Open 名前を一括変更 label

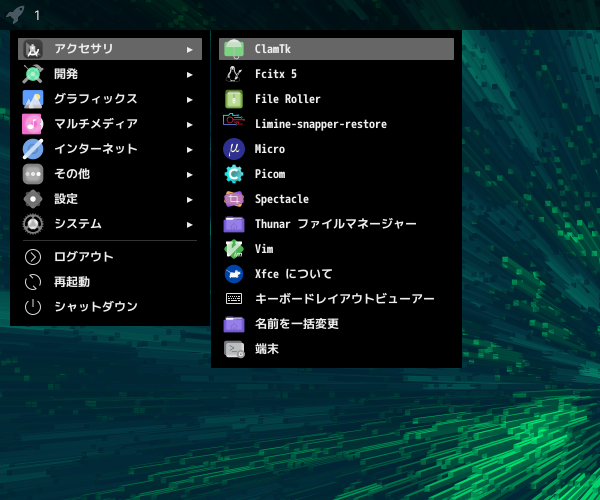point(297,324)
